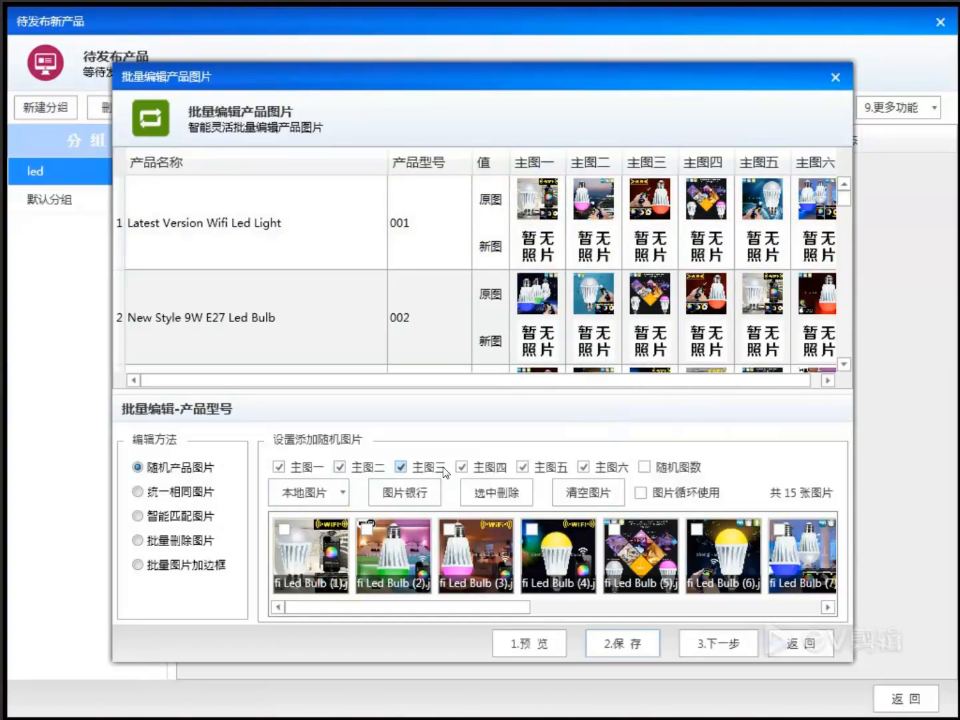
Task: Select 智能匹配图片 radio option
Action: (174, 516)
